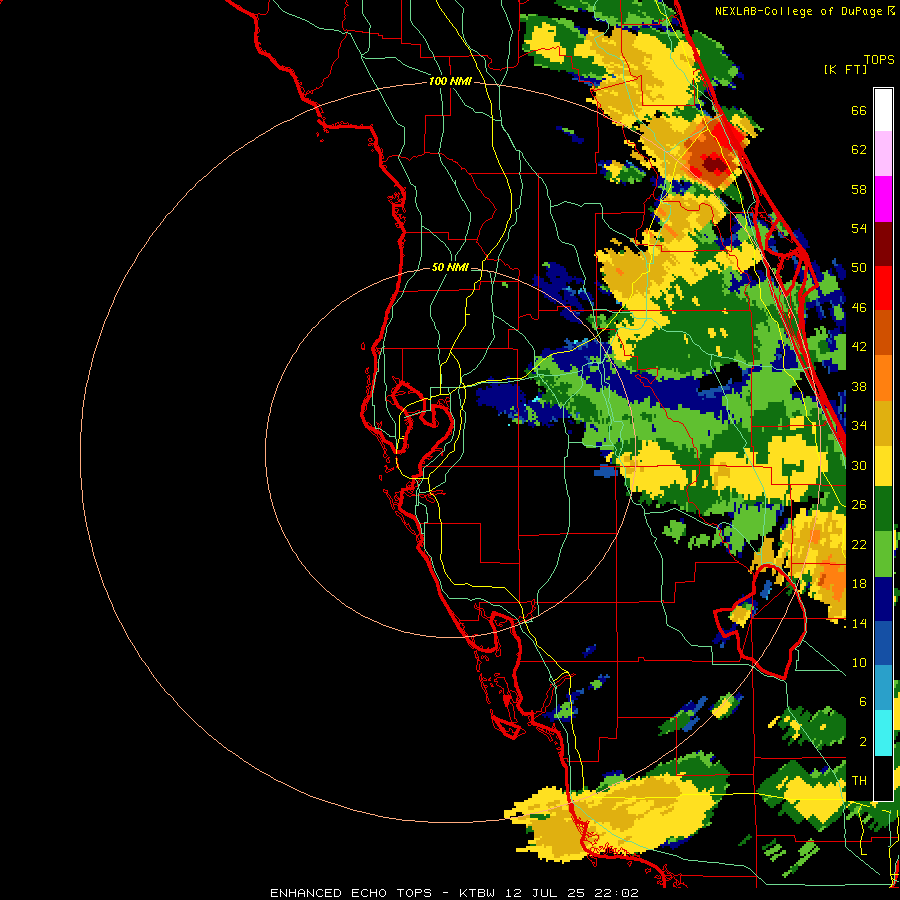The image size is (900, 900).
Task: Click the 50 value on the legend
Action: click(x=859, y=268)
